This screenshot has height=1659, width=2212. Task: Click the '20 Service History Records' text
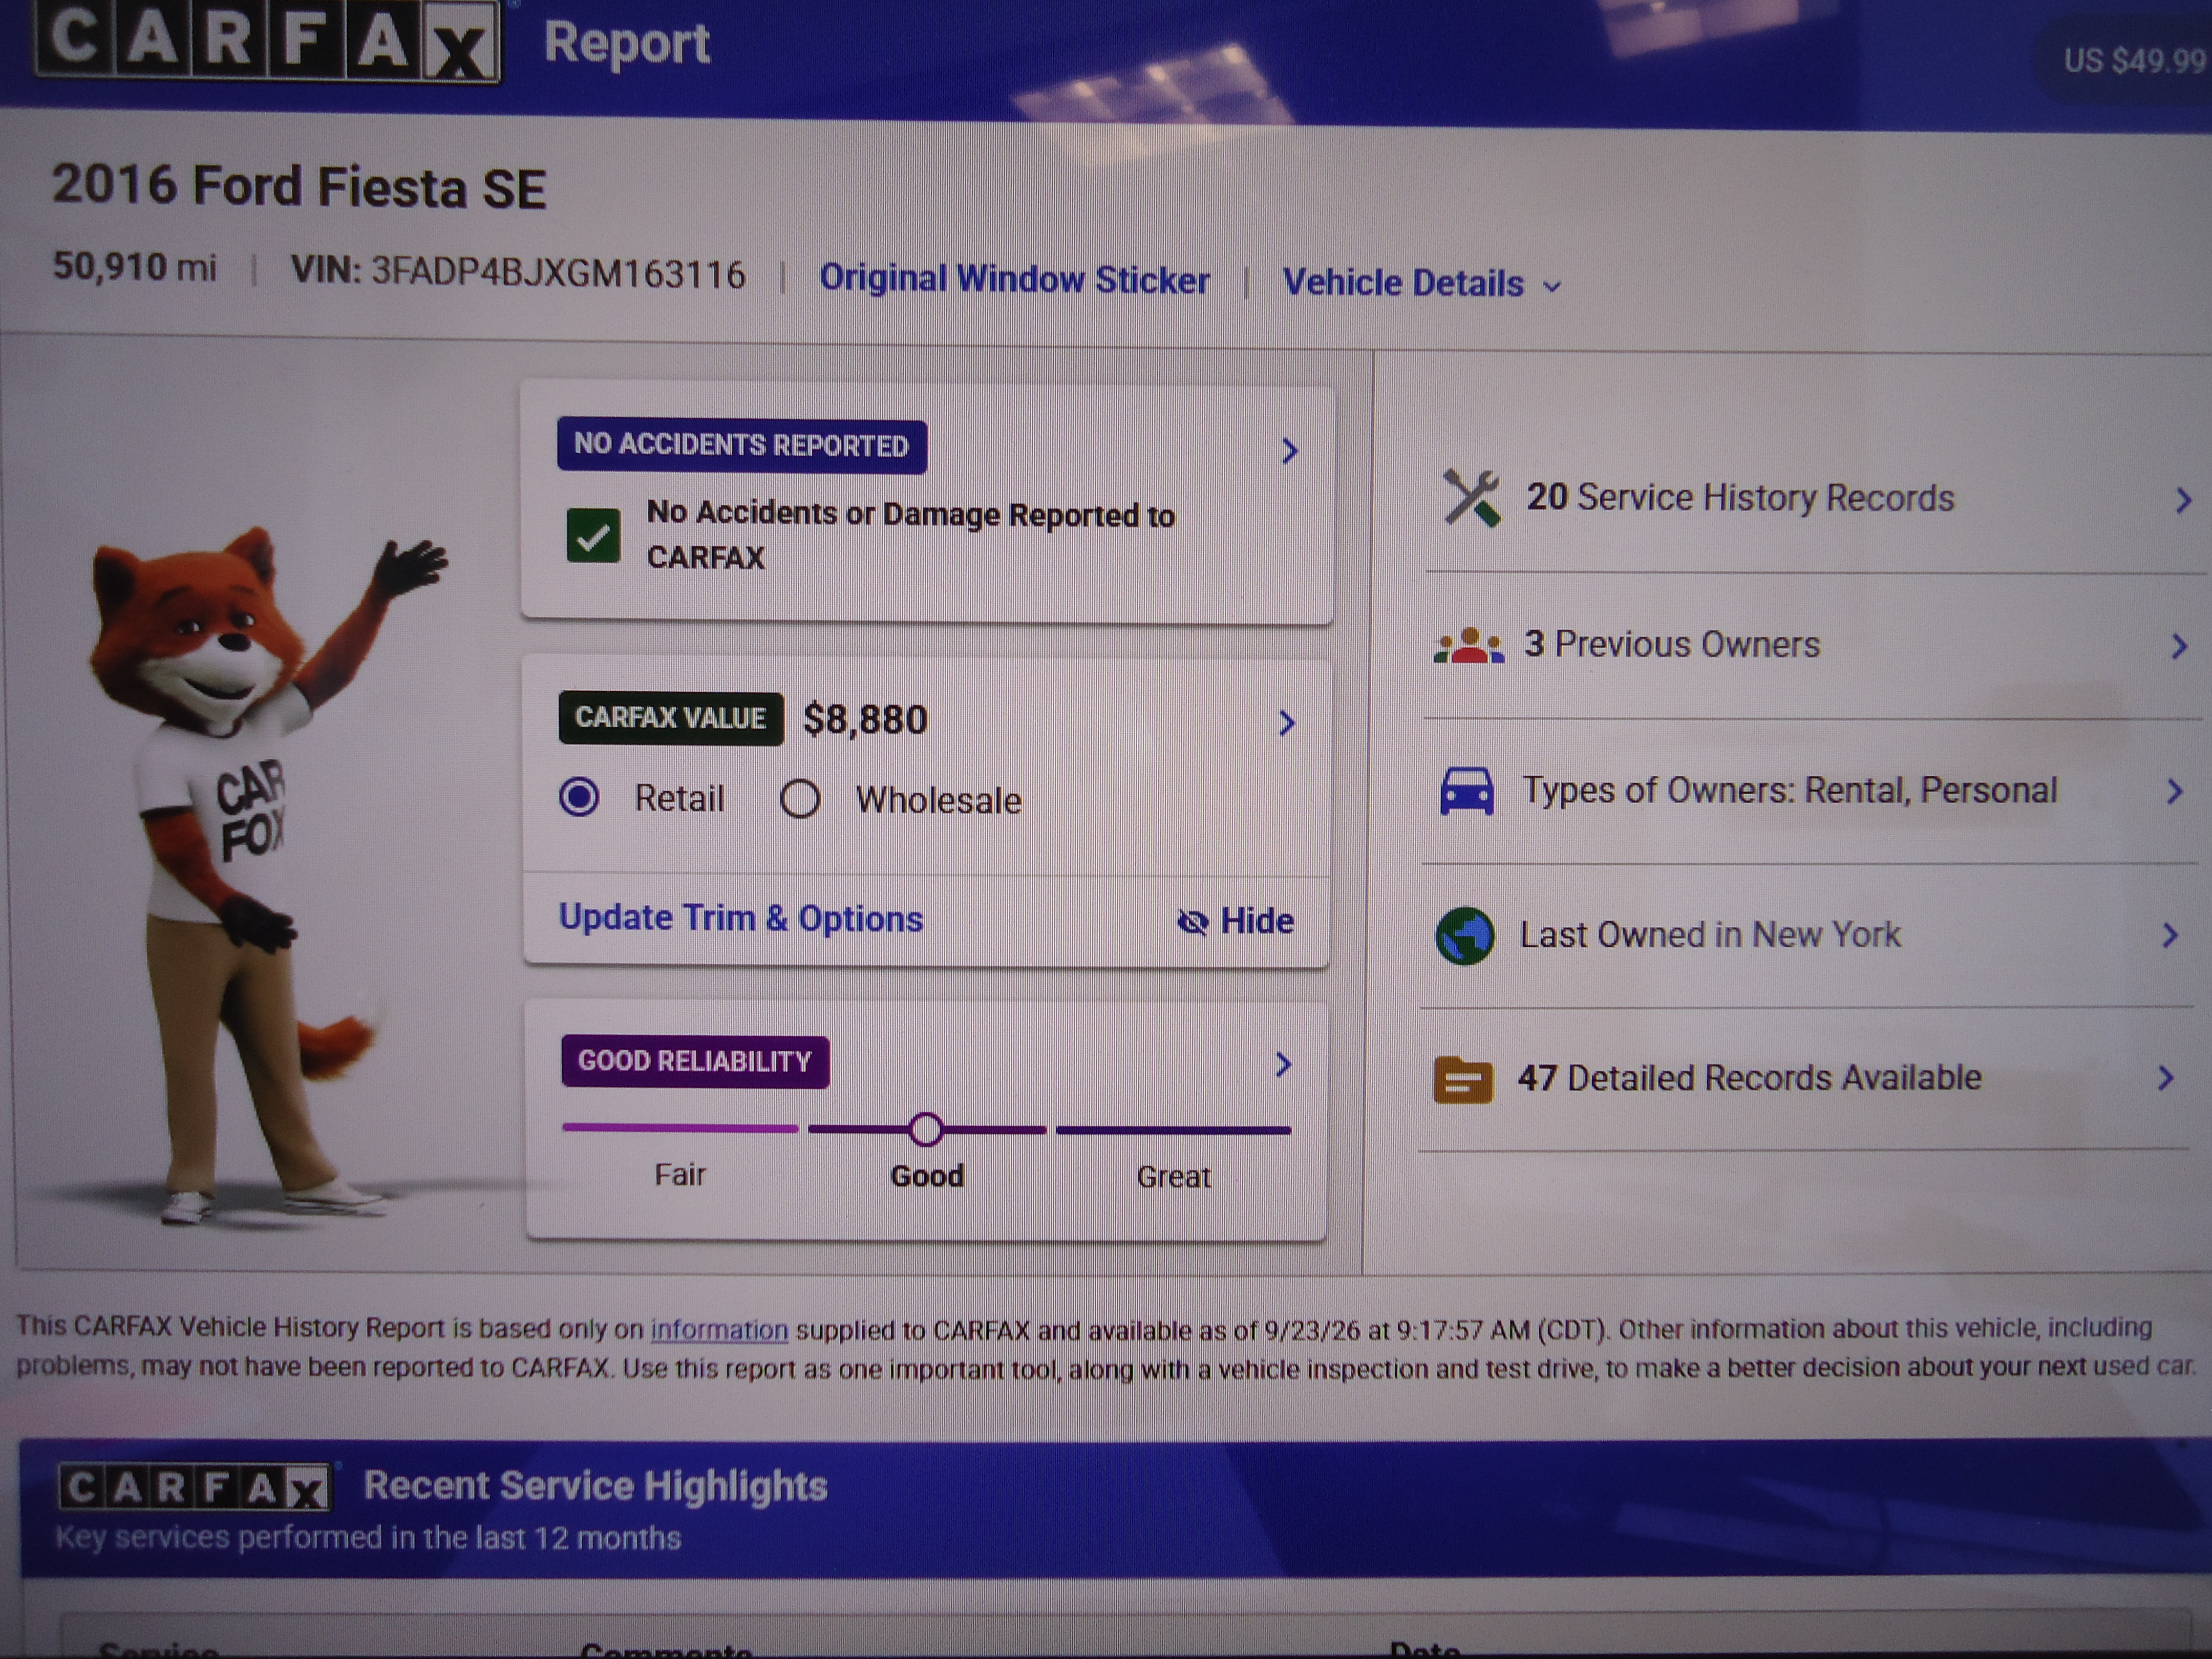tap(1739, 498)
